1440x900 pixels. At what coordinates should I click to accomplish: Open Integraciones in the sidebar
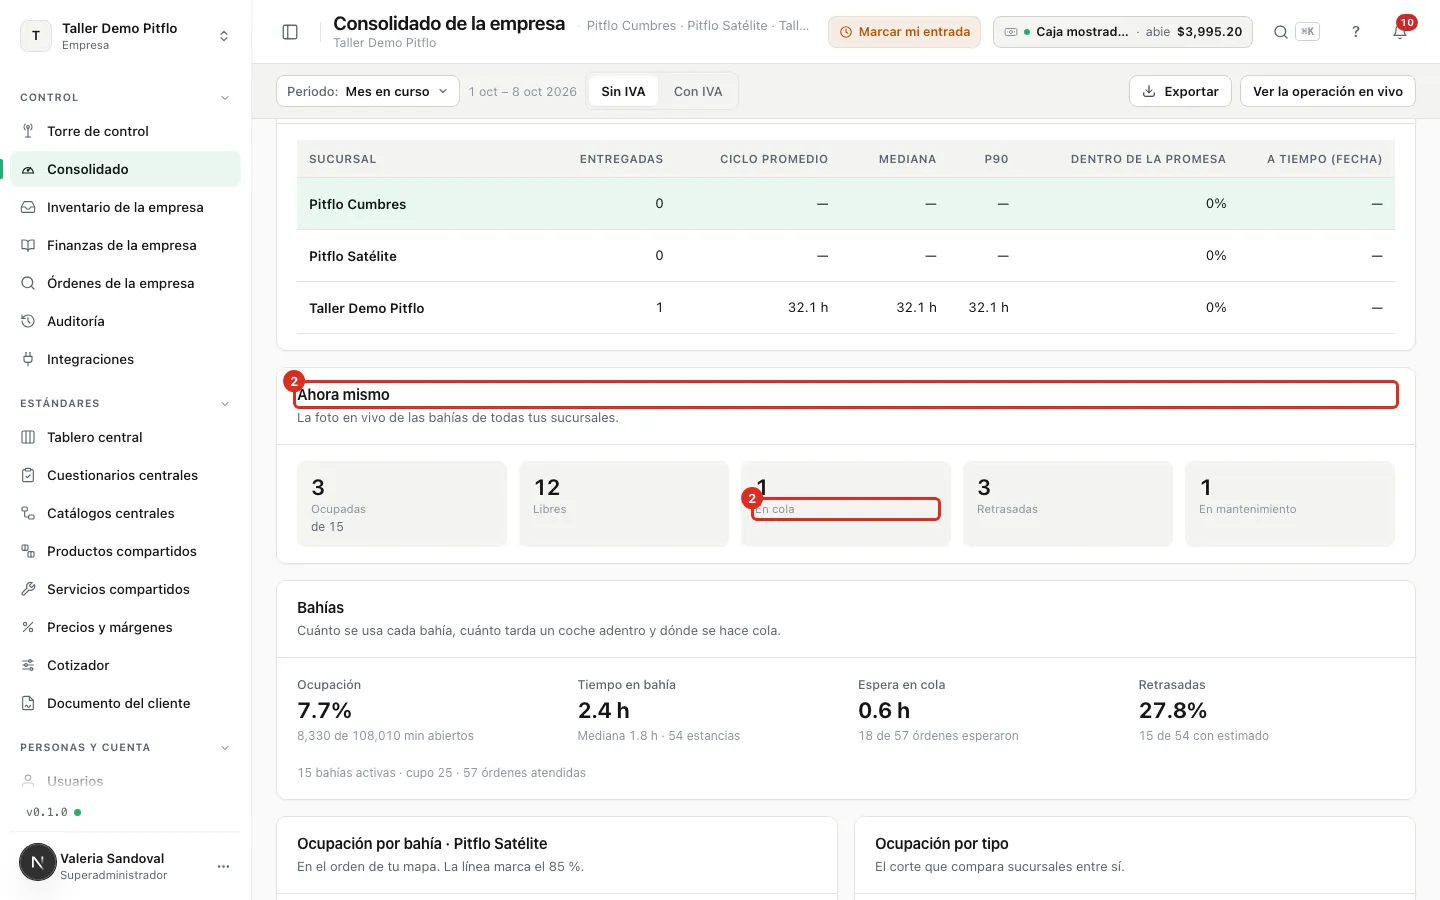pyautogui.click(x=126, y=359)
